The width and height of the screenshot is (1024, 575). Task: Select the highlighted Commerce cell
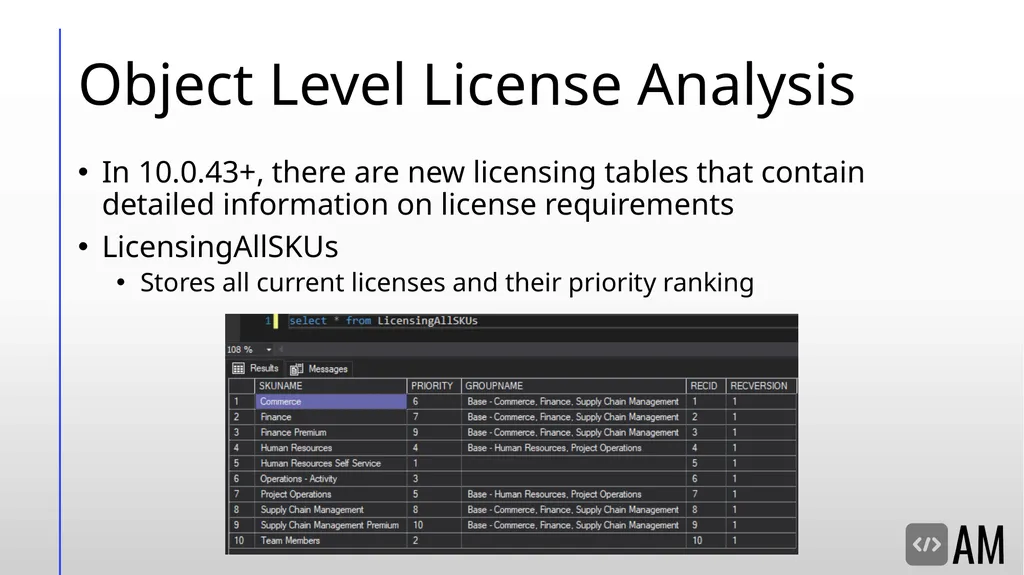330,401
